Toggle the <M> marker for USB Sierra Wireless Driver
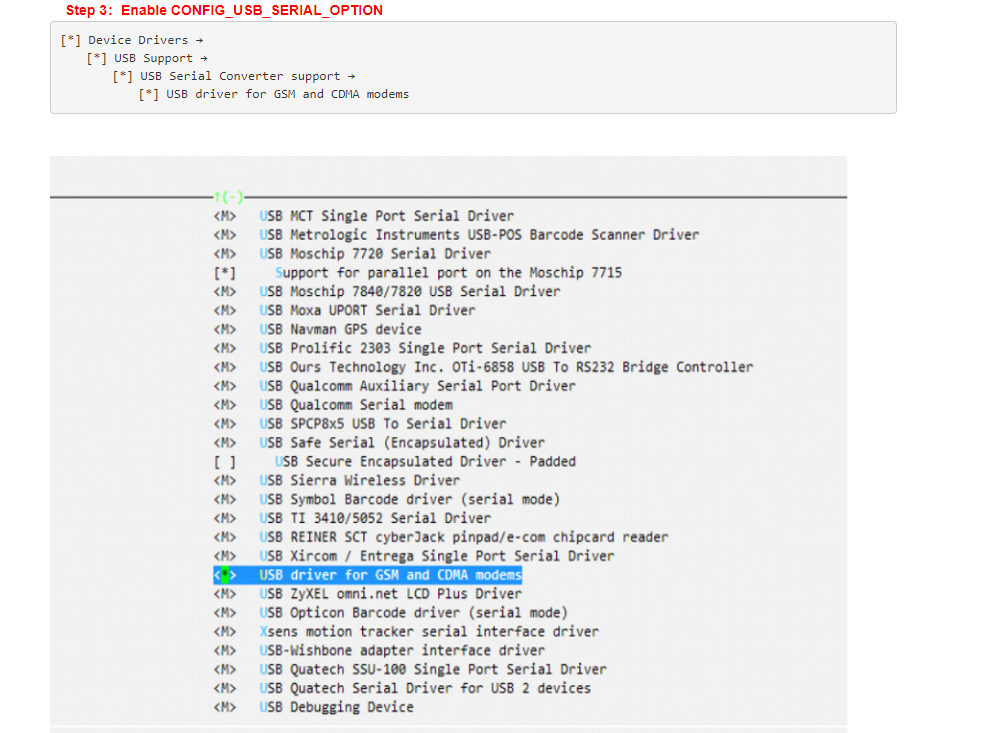 225,480
